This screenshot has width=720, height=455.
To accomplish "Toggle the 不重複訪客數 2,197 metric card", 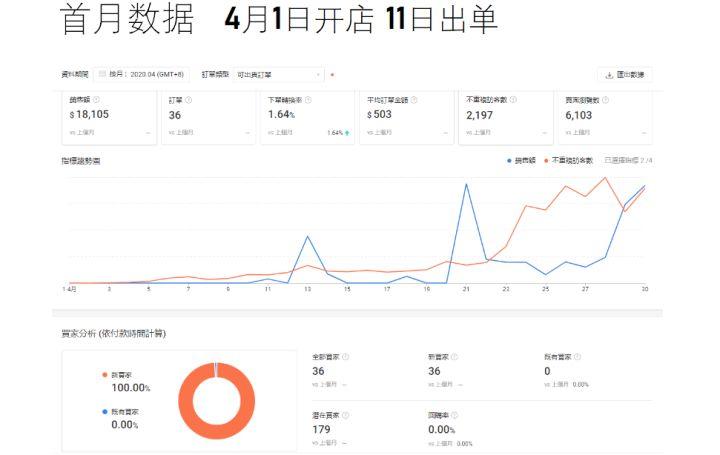I will (x=506, y=118).
